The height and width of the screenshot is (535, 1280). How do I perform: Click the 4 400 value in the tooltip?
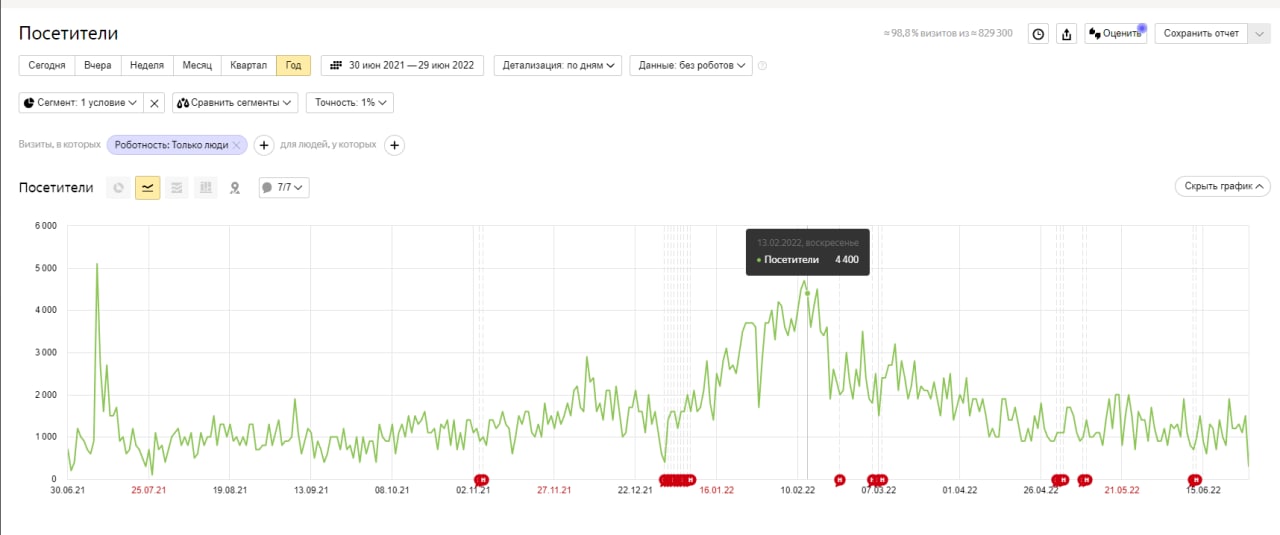pyautogui.click(x=846, y=260)
